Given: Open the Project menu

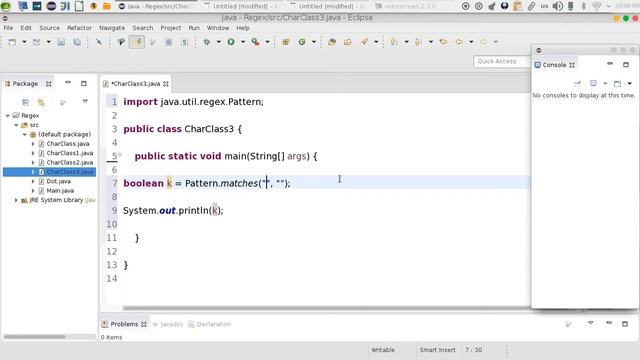Looking at the screenshot, I should 171,28.
